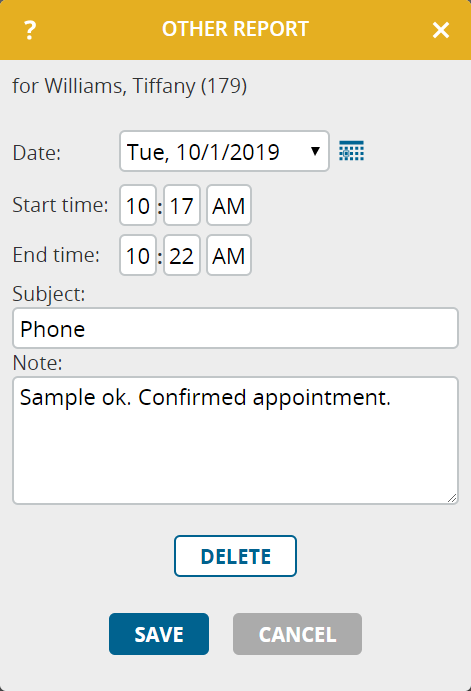This screenshot has width=471, height=691.
Task: Click into the Subject field containing Phone
Action: coord(235,328)
